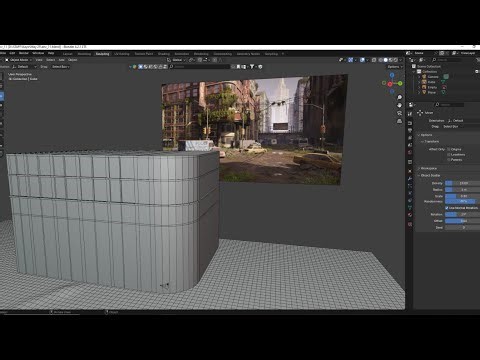Open the Orientation Default dropdown in properties

click(x=463, y=120)
